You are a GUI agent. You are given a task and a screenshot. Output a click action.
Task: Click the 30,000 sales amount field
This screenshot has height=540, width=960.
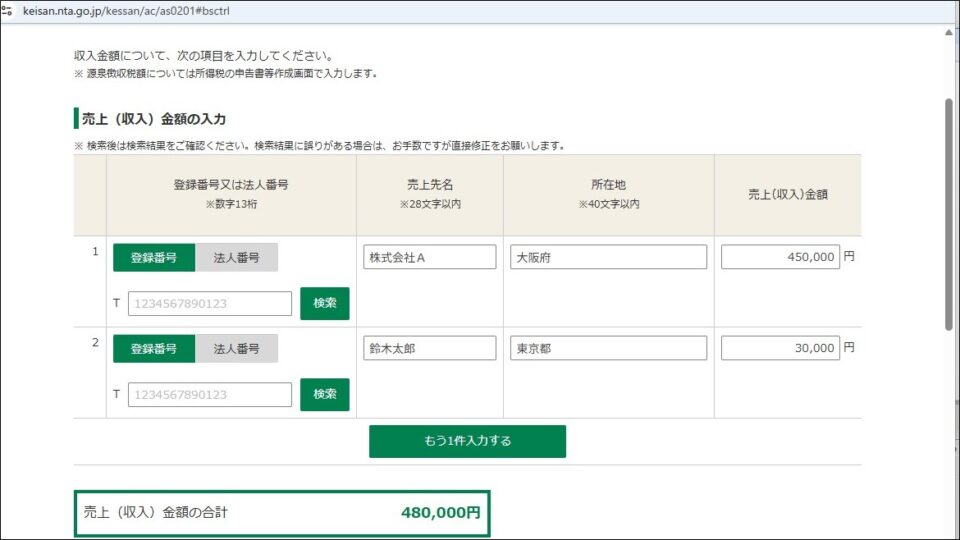780,348
